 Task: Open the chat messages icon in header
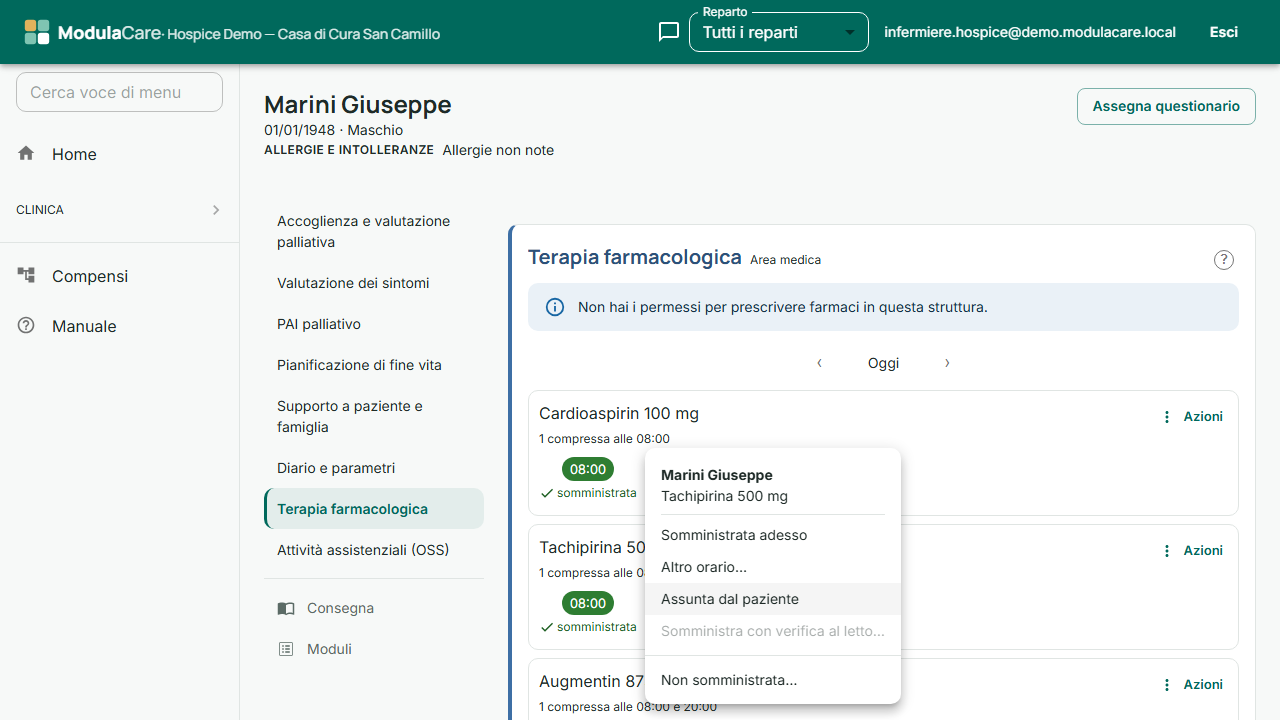tap(669, 32)
